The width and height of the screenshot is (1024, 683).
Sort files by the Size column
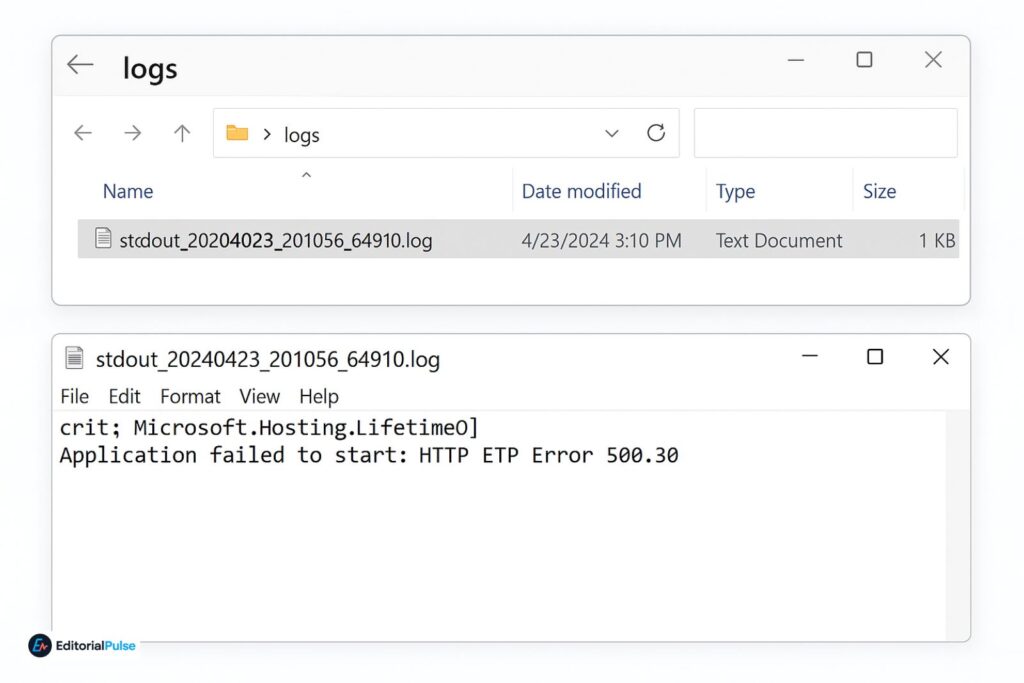[878, 191]
